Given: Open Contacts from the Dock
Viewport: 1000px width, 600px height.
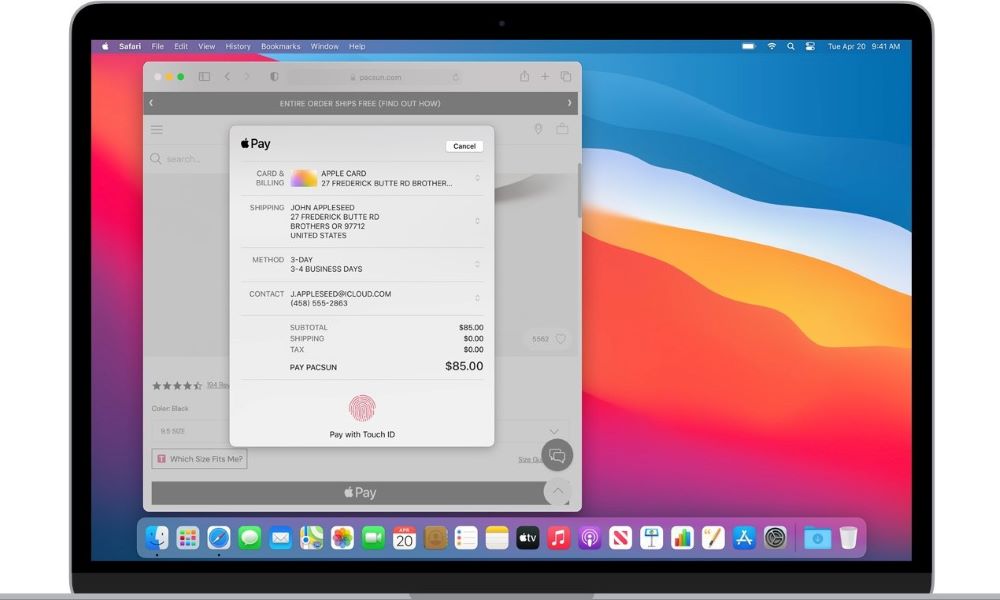Looking at the screenshot, I should (x=436, y=538).
